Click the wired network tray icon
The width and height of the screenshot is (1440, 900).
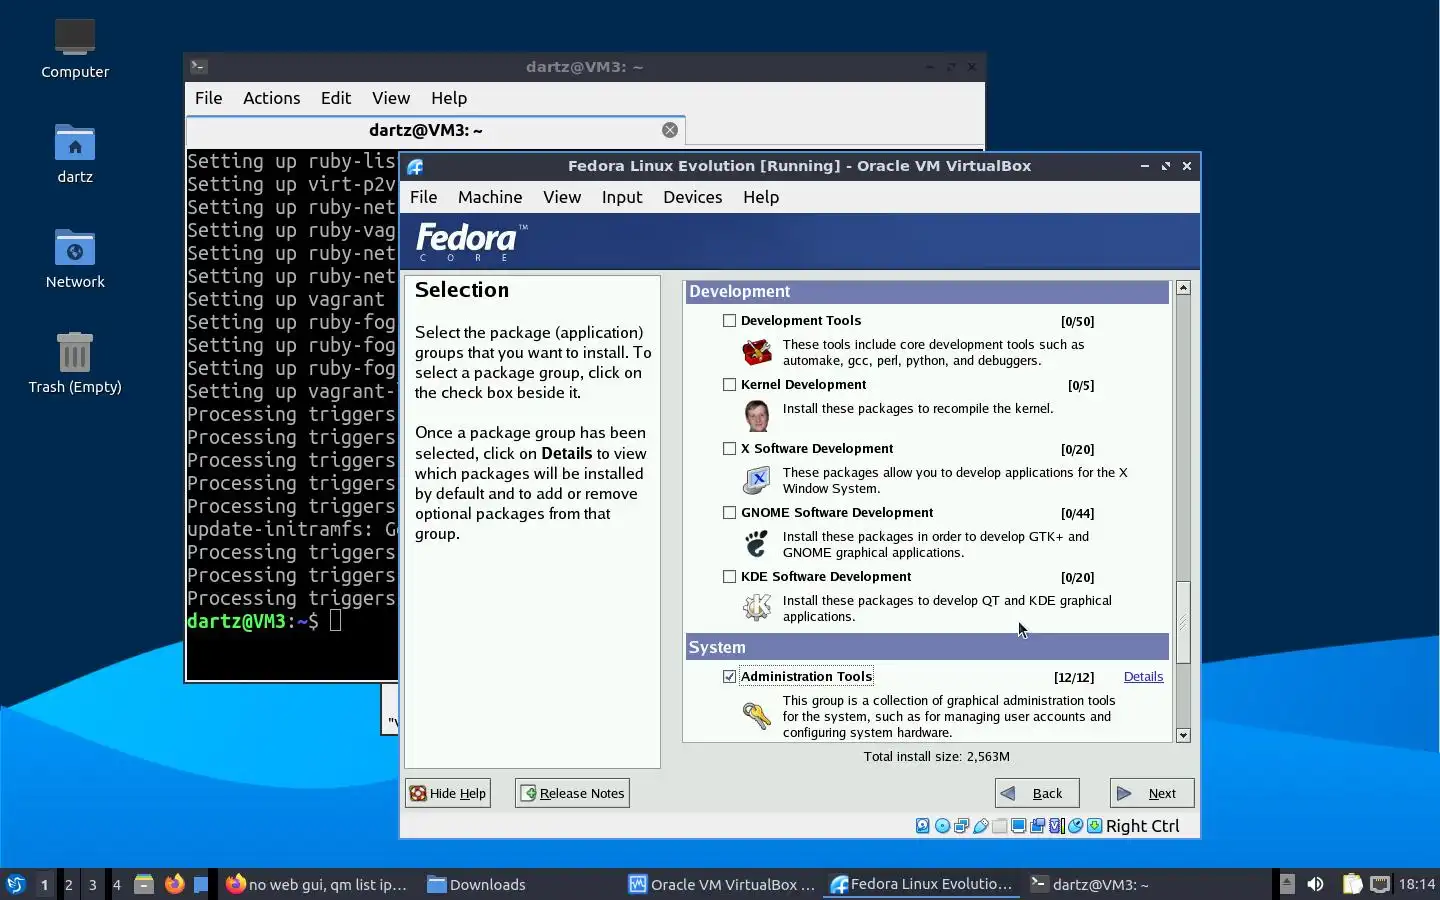1380,884
